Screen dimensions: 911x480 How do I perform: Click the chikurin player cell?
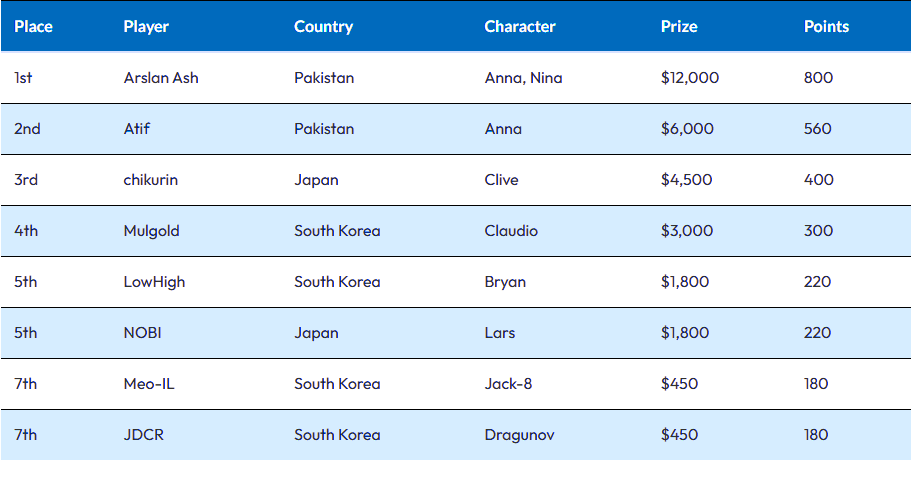pyautogui.click(x=150, y=180)
